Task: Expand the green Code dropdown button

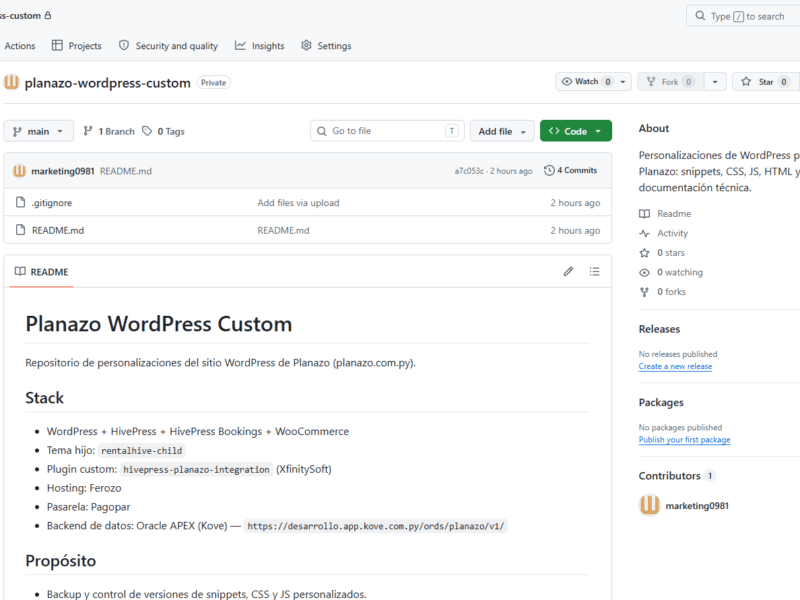Action: click(x=576, y=131)
